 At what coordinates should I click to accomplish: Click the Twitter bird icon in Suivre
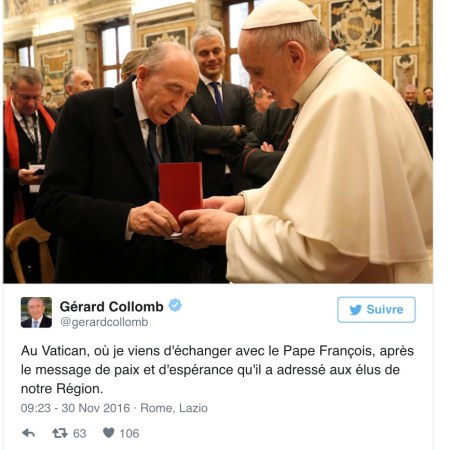point(356,310)
